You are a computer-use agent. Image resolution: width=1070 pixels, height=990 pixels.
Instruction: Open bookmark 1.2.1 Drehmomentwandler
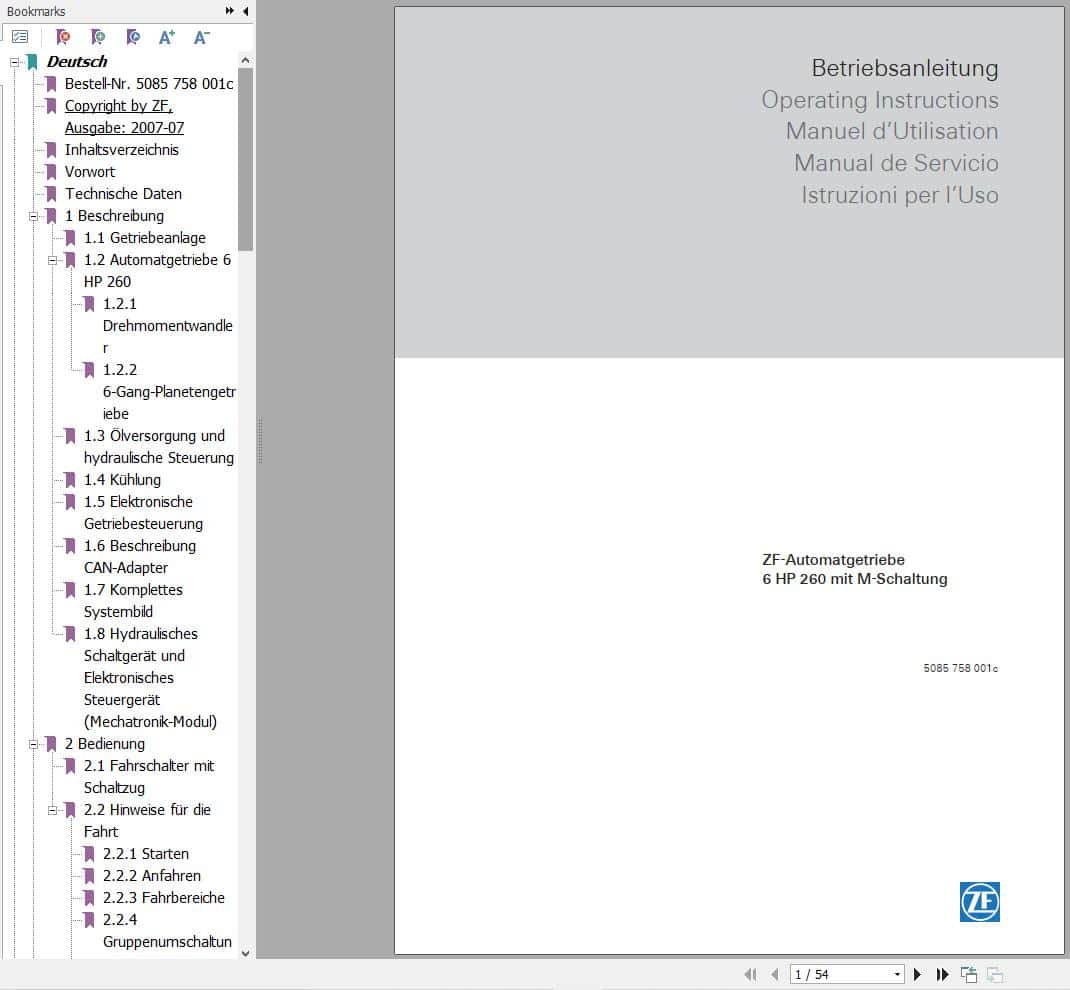click(x=168, y=325)
